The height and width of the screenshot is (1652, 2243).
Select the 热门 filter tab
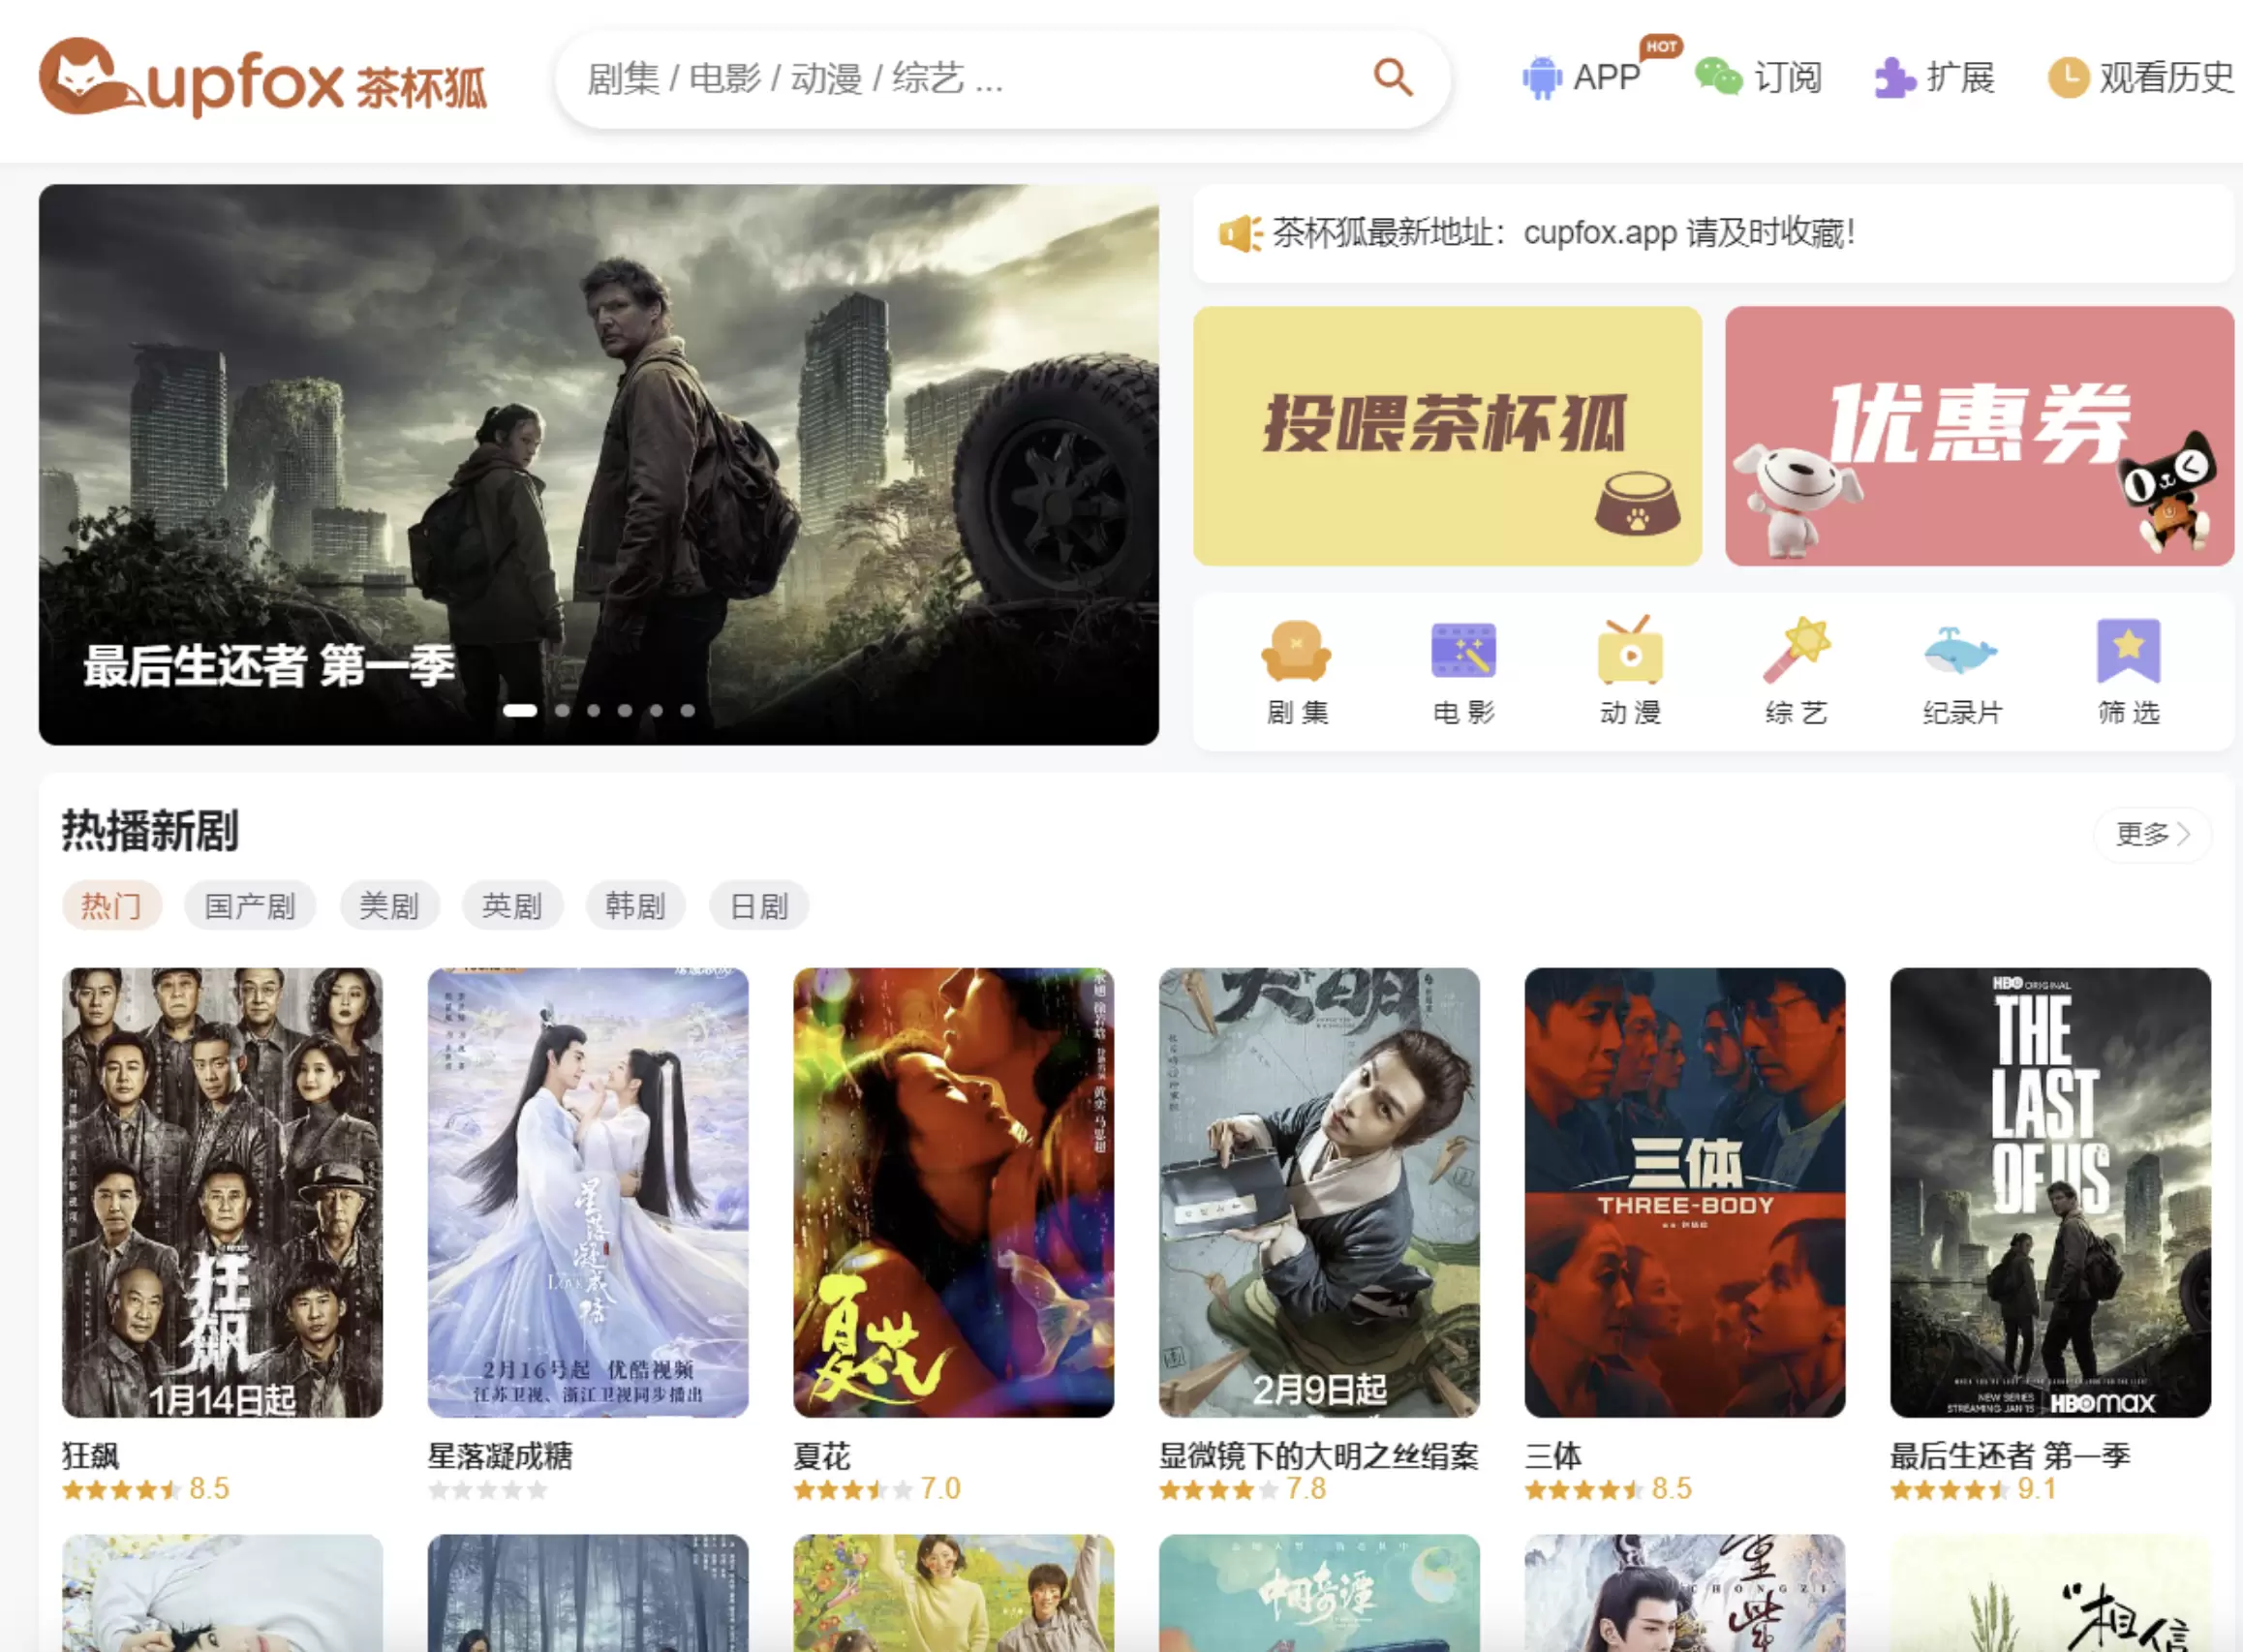tap(111, 906)
